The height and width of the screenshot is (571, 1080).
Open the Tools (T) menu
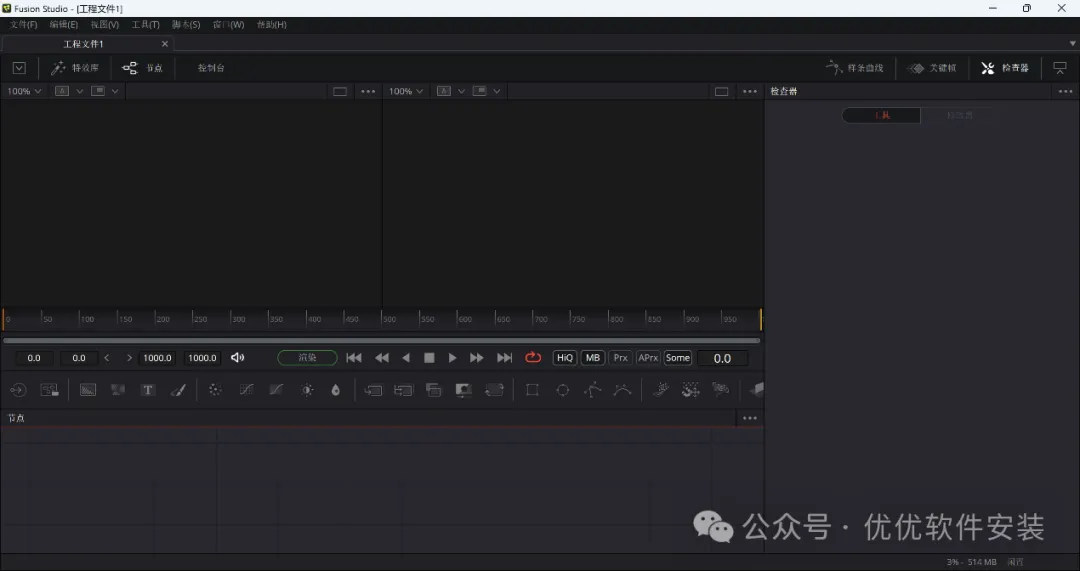click(145, 24)
